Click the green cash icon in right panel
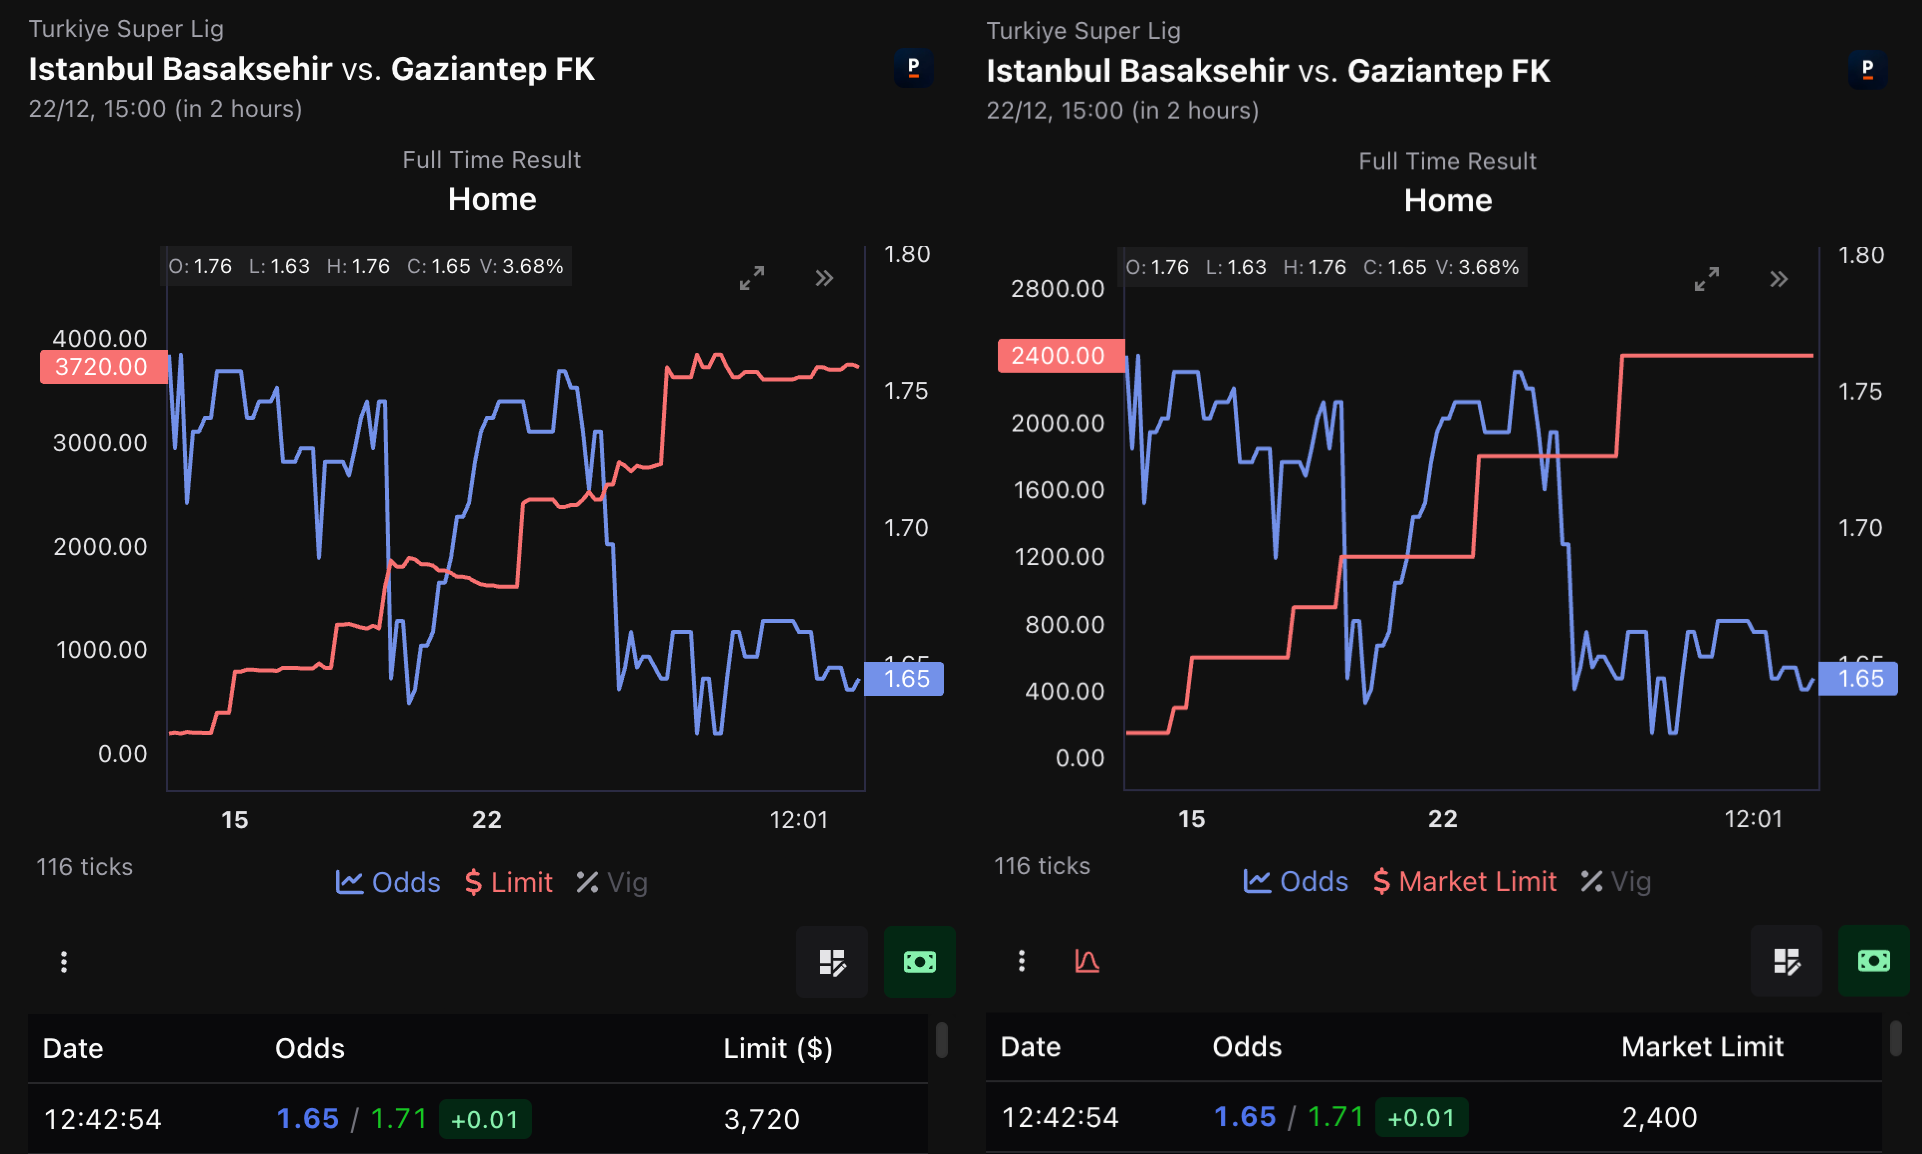1922x1154 pixels. 1873,961
